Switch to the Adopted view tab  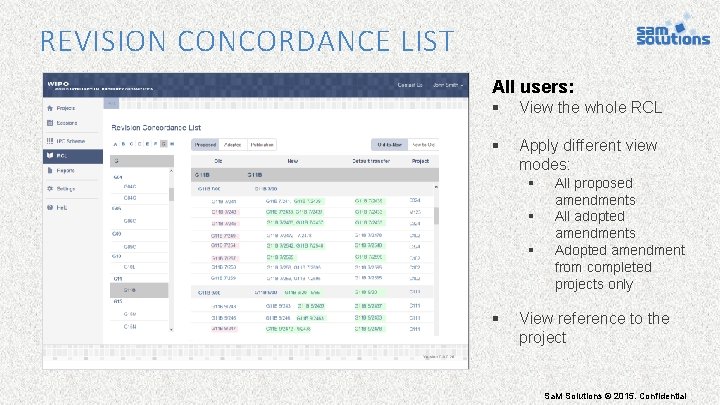tap(233, 145)
